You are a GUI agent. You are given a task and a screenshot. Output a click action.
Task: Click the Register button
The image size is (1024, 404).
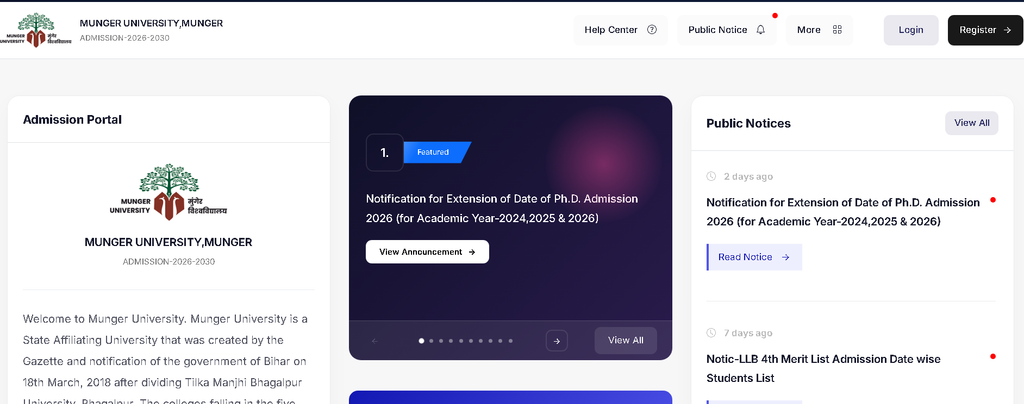985,30
